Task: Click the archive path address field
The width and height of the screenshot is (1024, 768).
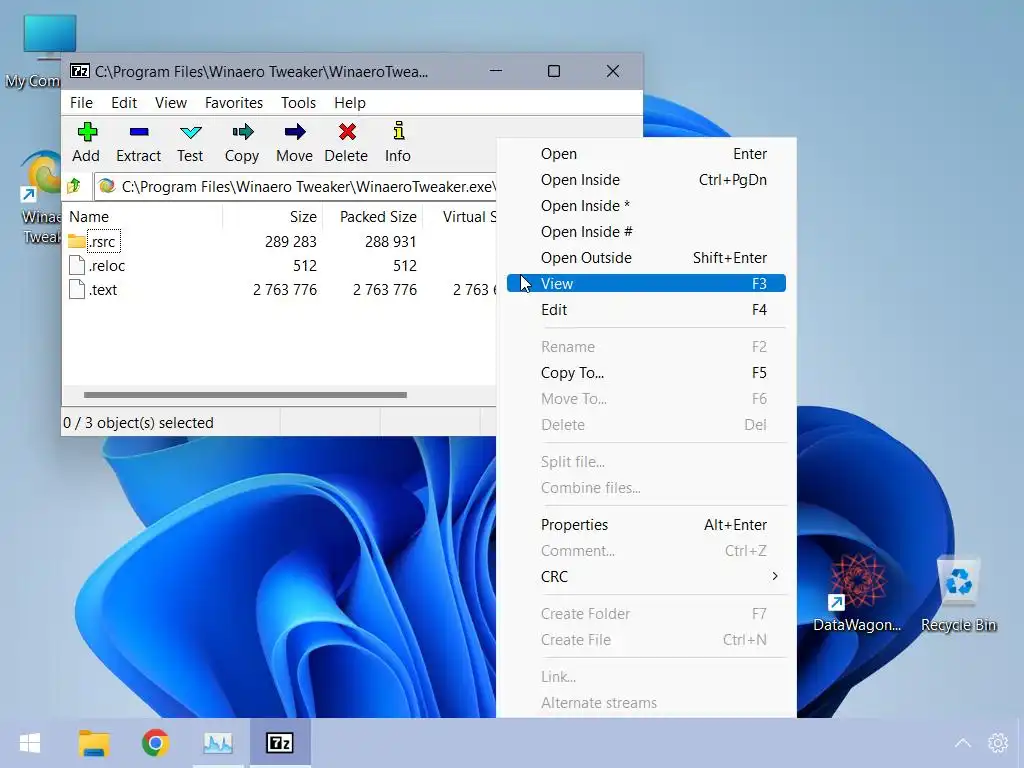Action: click(x=296, y=187)
